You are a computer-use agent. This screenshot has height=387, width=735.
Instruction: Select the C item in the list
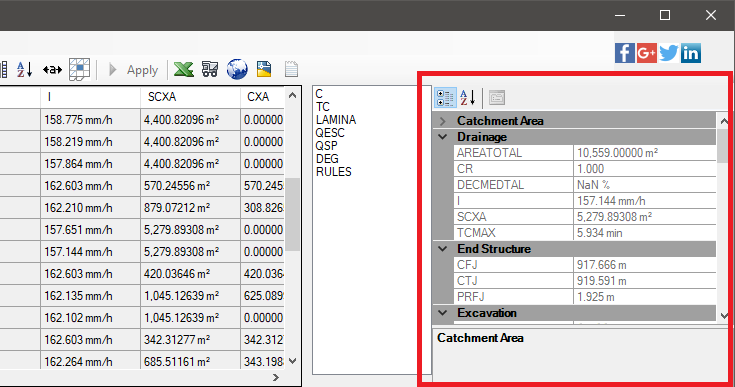point(319,94)
